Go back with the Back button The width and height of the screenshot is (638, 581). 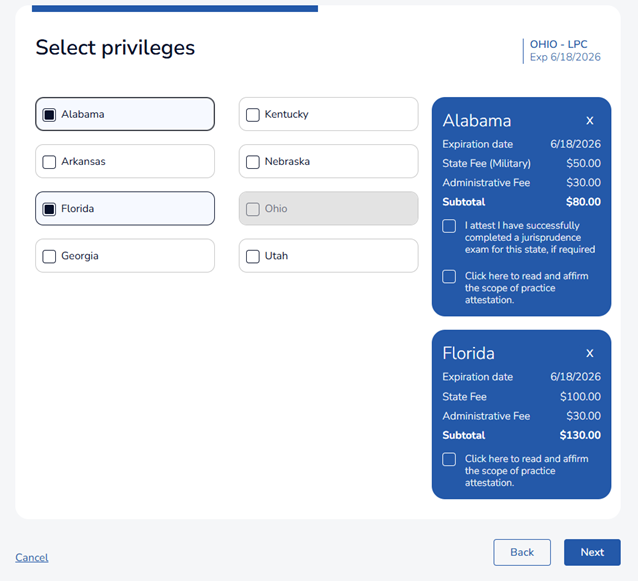522,552
